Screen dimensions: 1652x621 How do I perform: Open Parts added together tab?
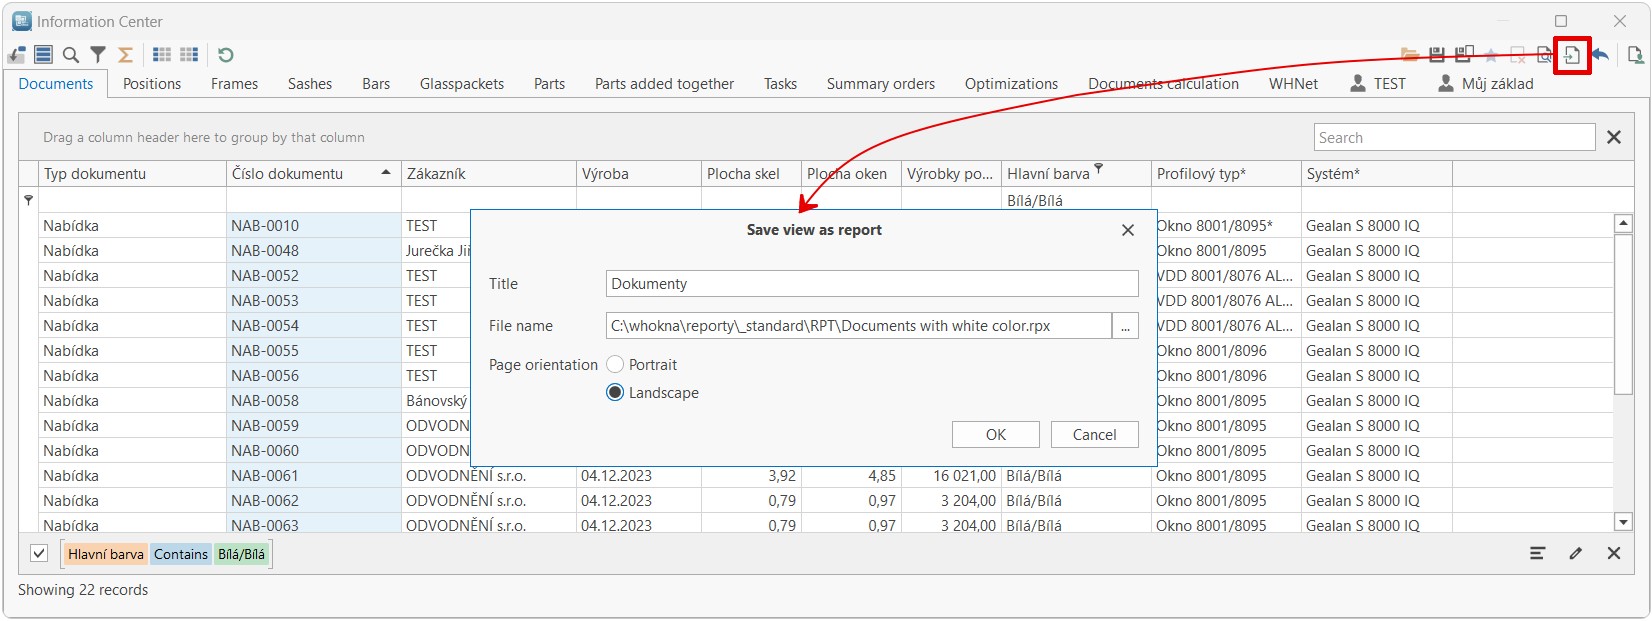pyautogui.click(x=664, y=84)
